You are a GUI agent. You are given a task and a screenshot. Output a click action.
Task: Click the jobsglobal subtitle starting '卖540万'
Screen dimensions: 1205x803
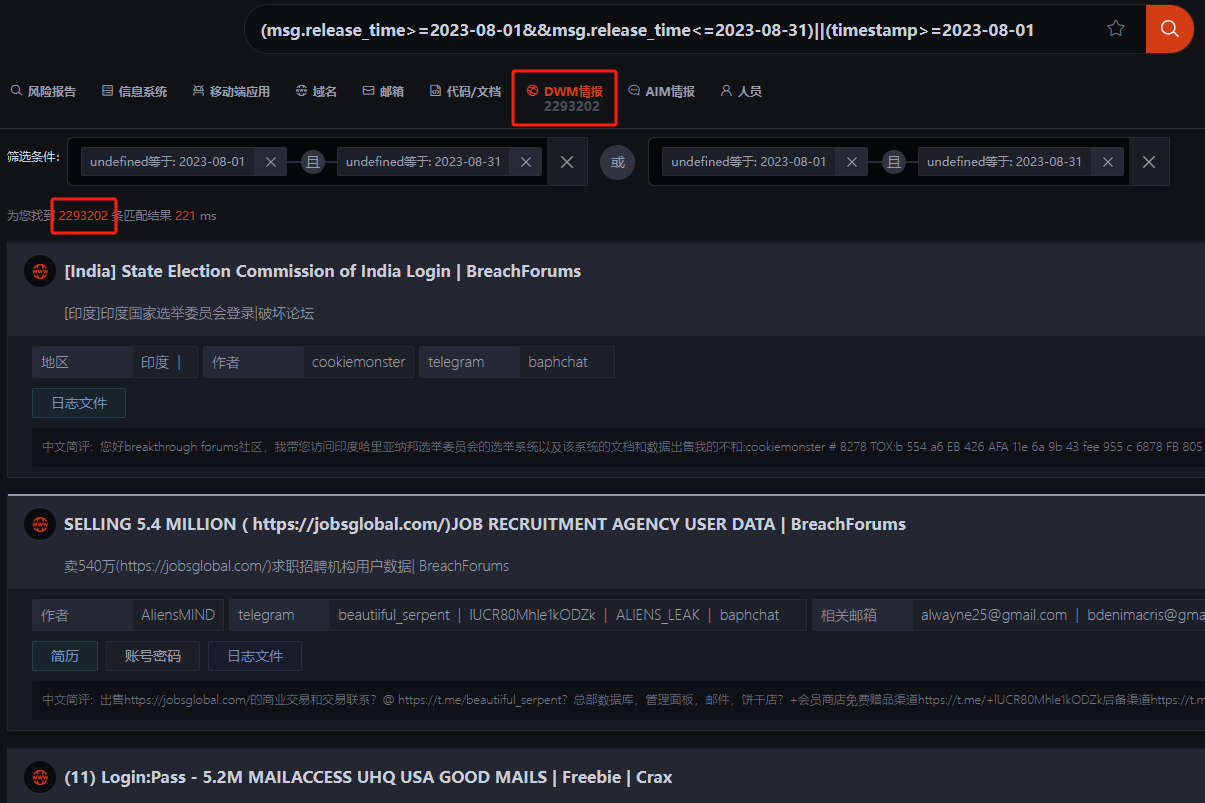286,566
